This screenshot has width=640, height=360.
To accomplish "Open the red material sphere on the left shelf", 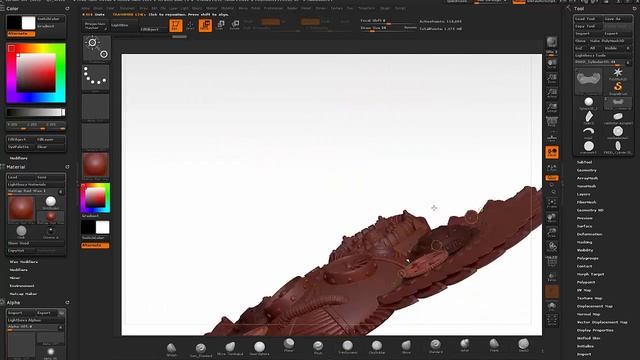I will (96, 165).
